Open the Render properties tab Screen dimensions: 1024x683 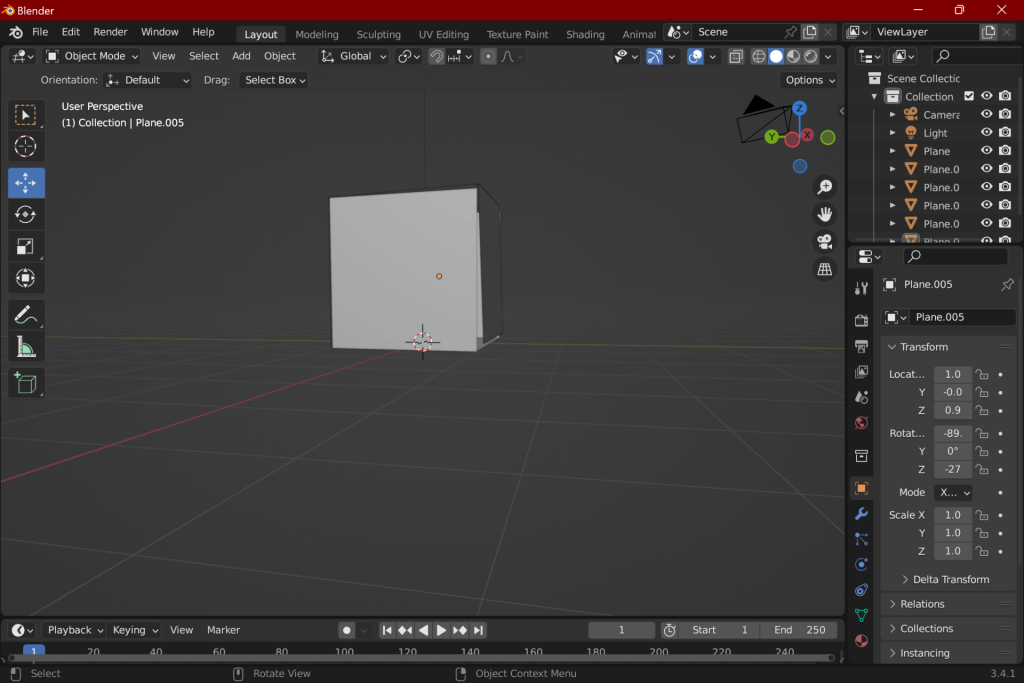coord(861,320)
